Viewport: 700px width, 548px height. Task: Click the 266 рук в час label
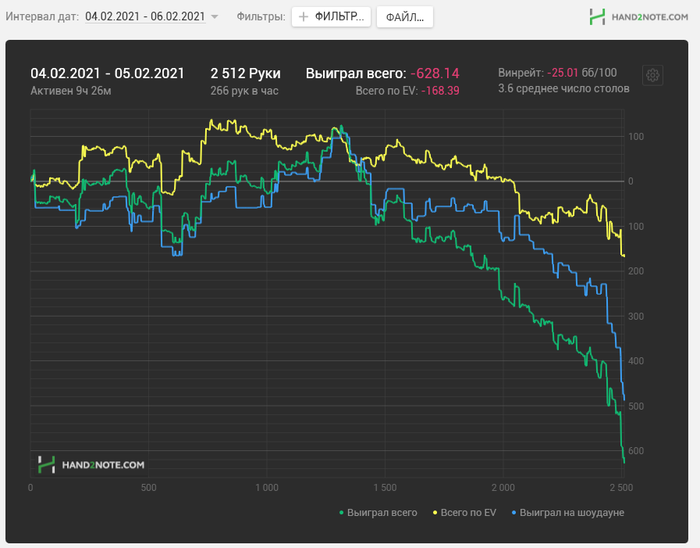[244, 91]
